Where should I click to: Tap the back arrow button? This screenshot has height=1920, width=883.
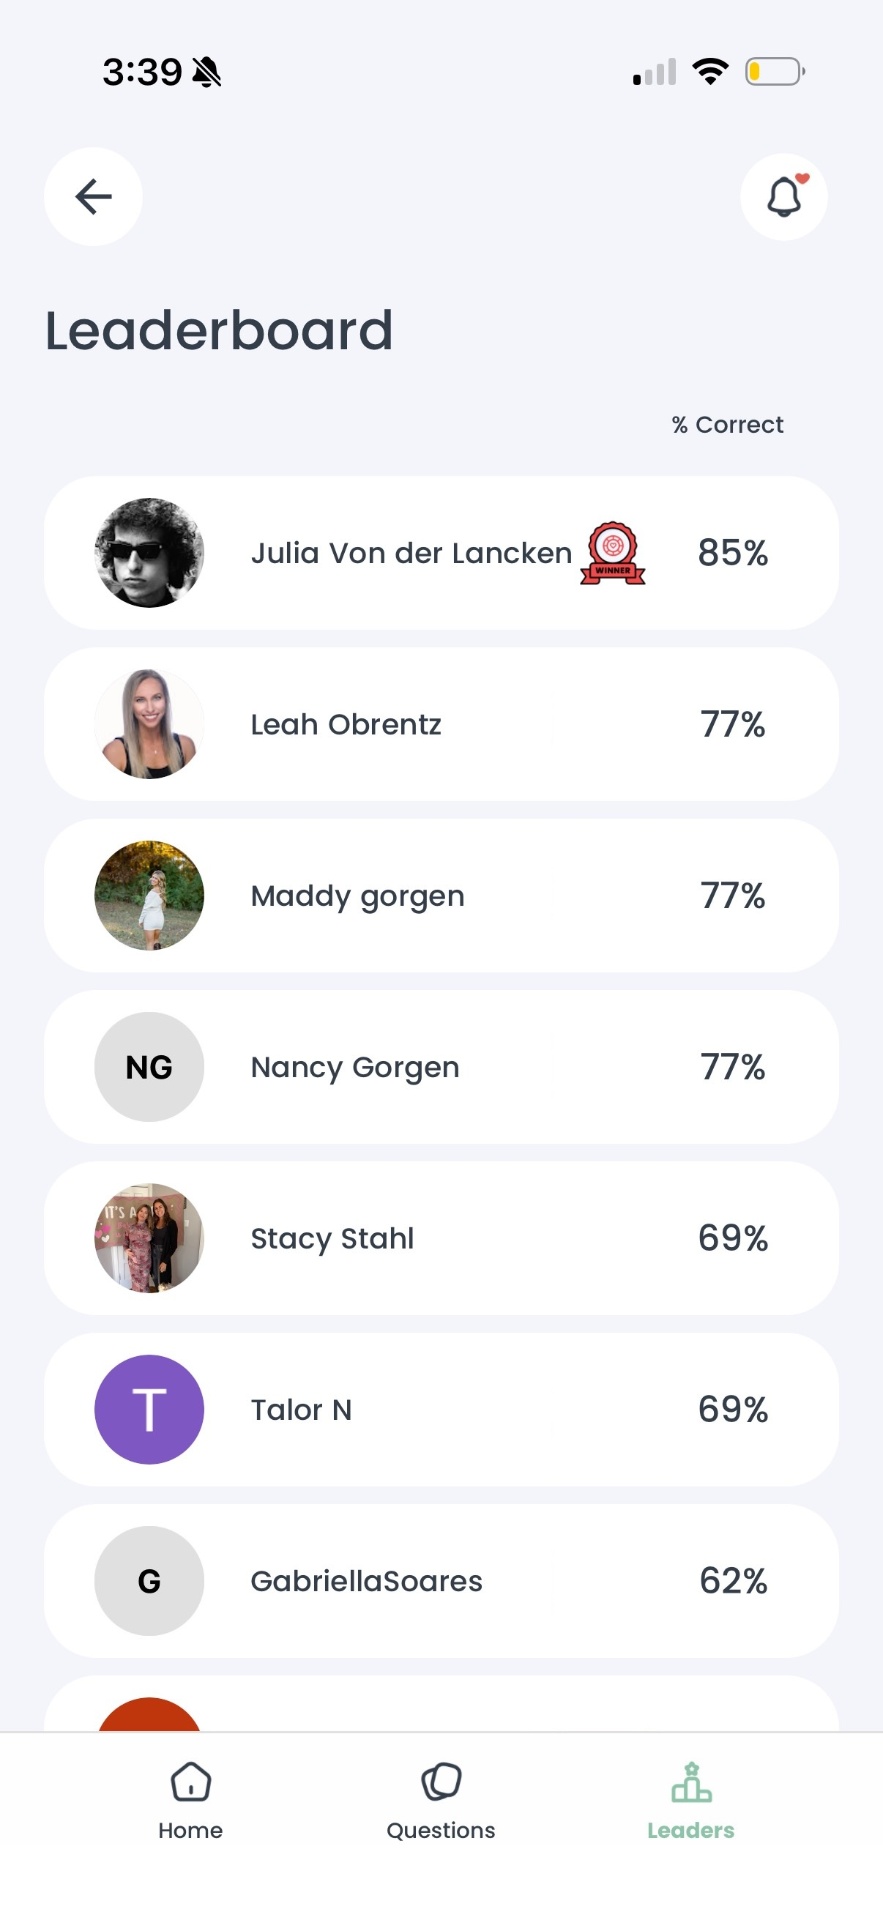pos(93,197)
